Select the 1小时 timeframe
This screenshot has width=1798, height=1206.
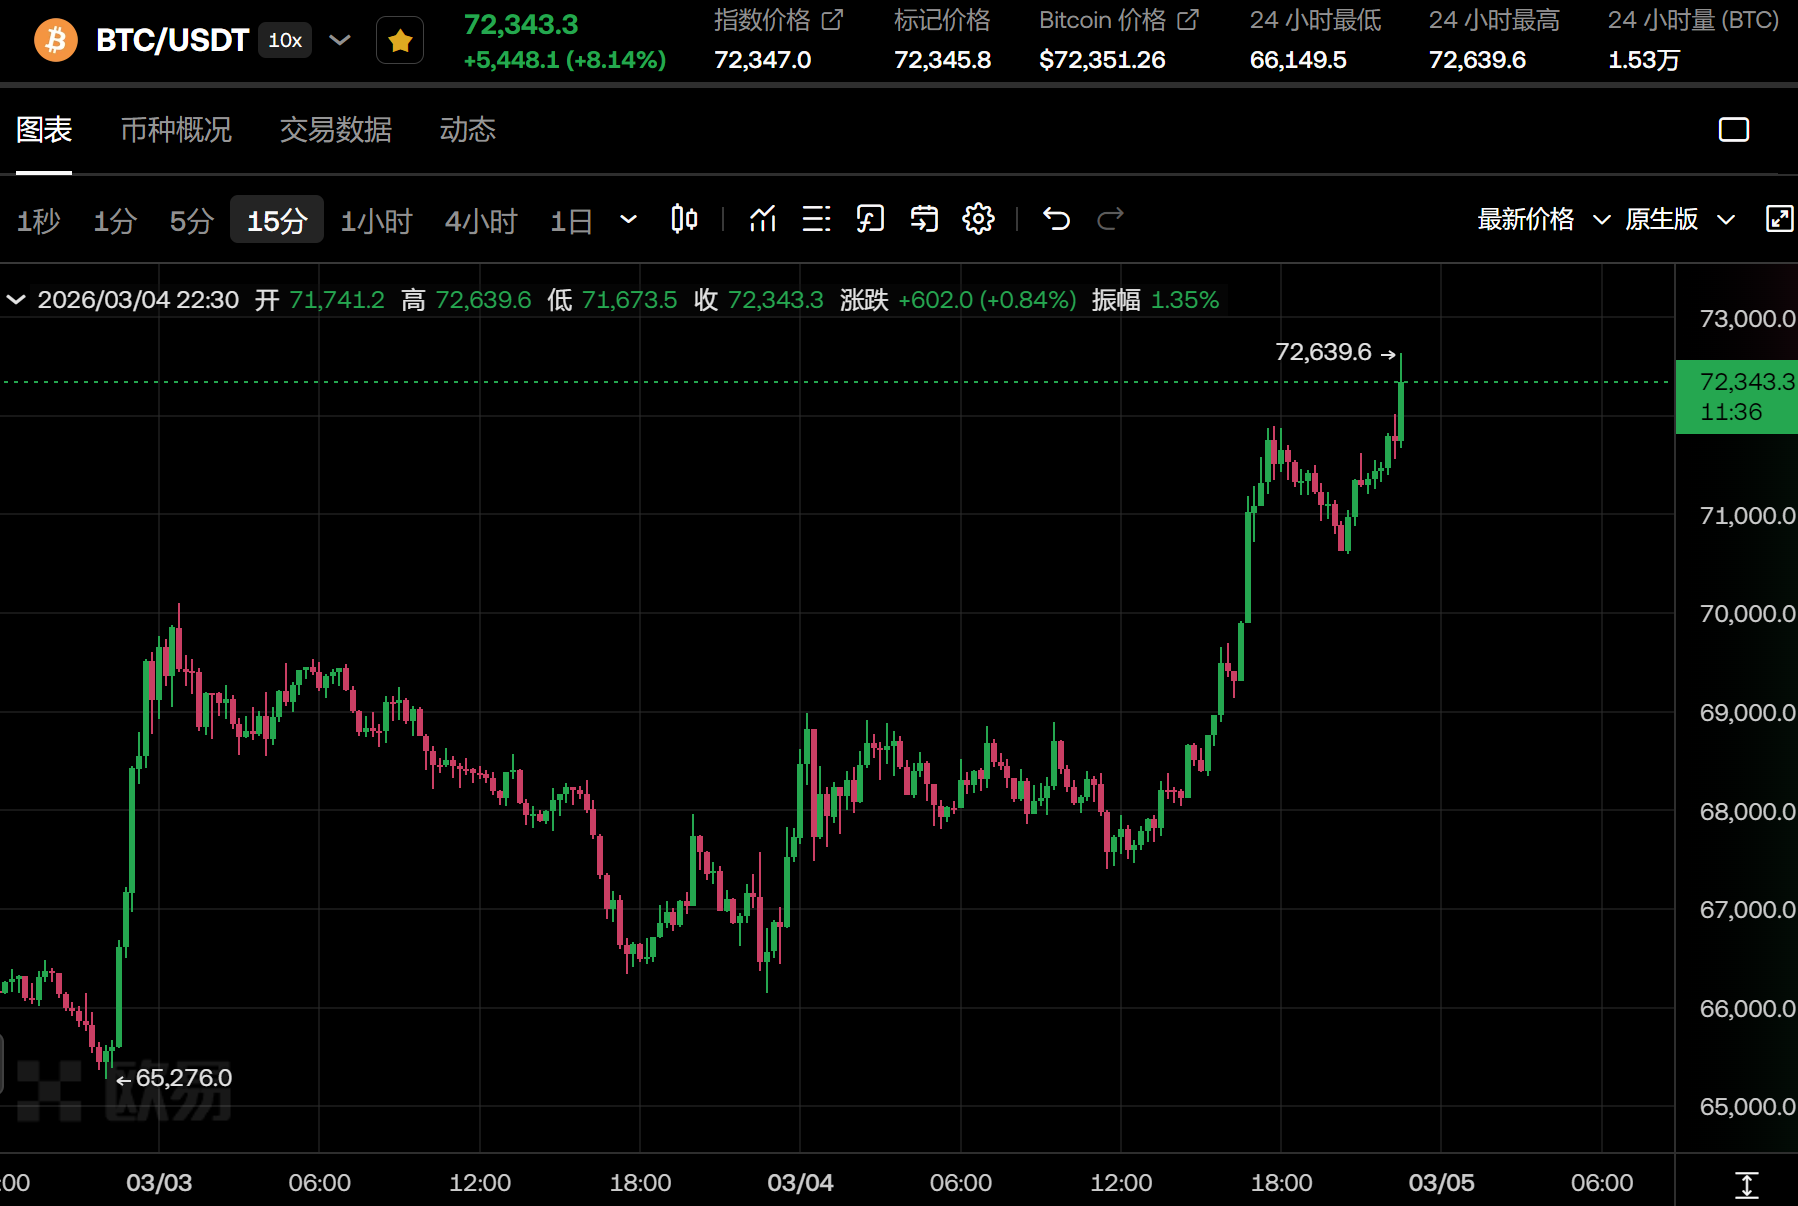click(376, 221)
